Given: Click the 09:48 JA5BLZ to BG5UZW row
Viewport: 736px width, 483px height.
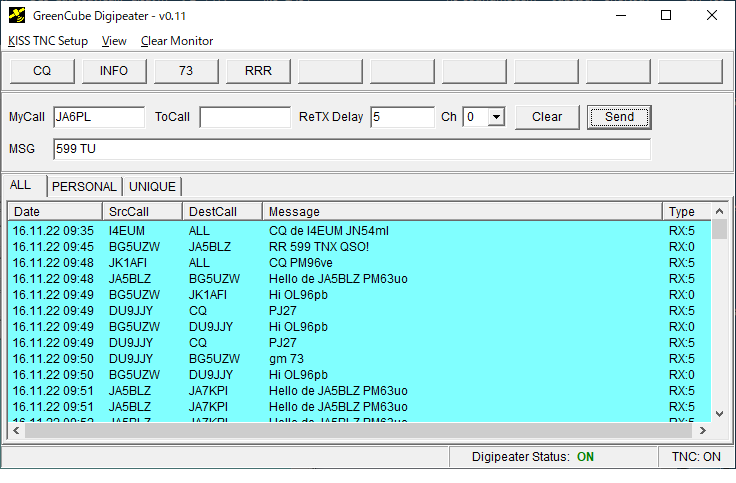Looking at the screenshot, I should [x=359, y=279].
